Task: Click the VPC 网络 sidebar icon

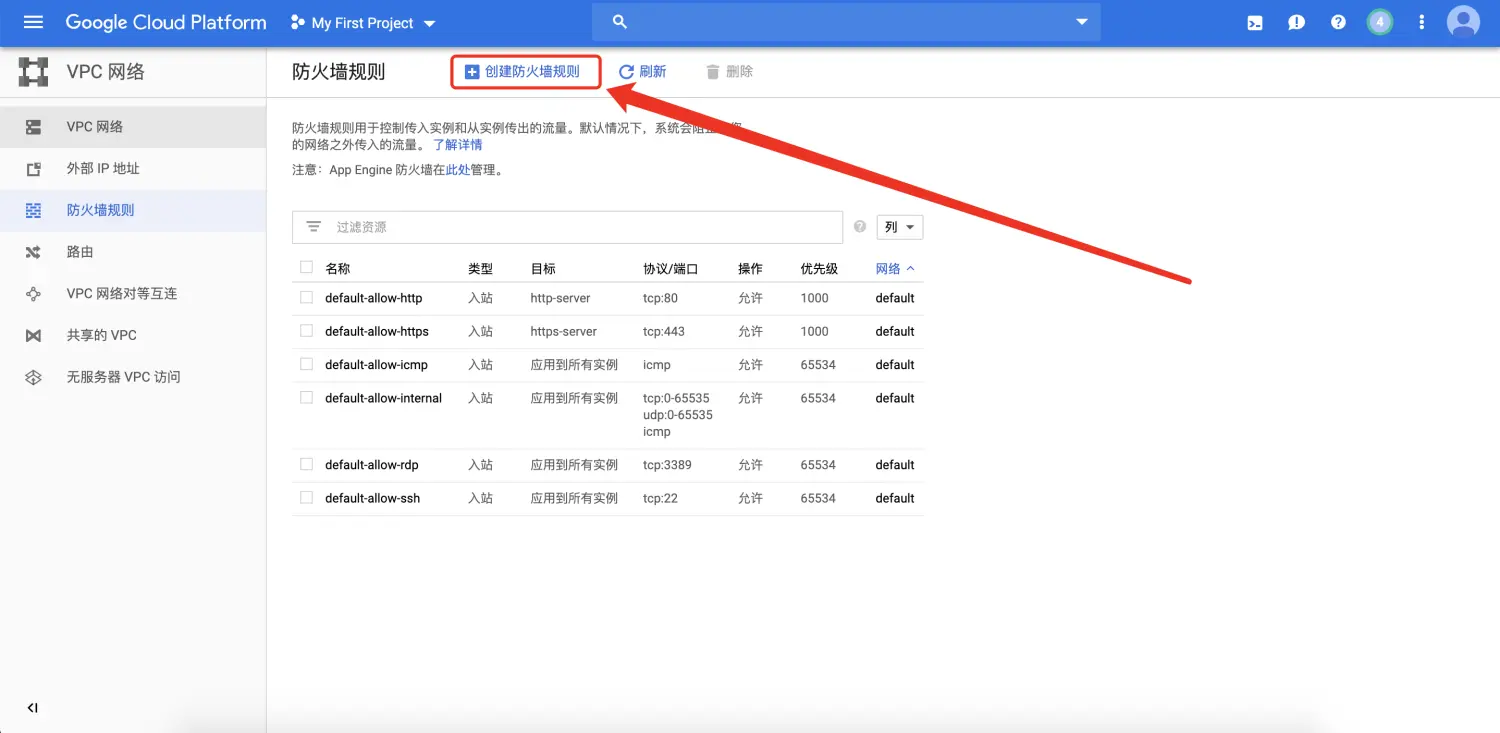Action: pos(33,127)
